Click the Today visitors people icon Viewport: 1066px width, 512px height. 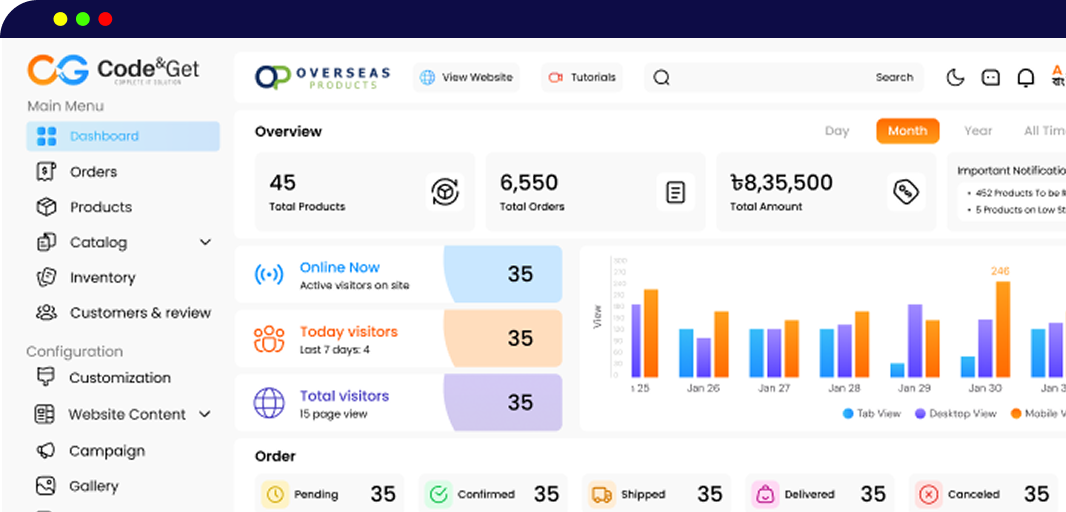click(x=269, y=339)
